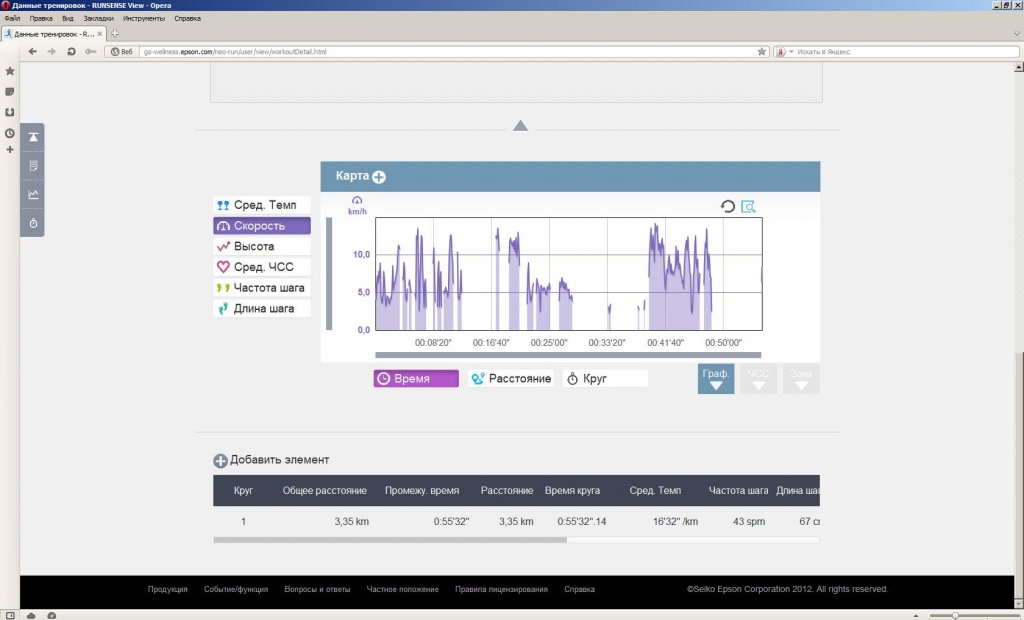The height and width of the screenshot is (620, 1024).
Task: Click the Yandex search engine icon
Action: [780, 52]
